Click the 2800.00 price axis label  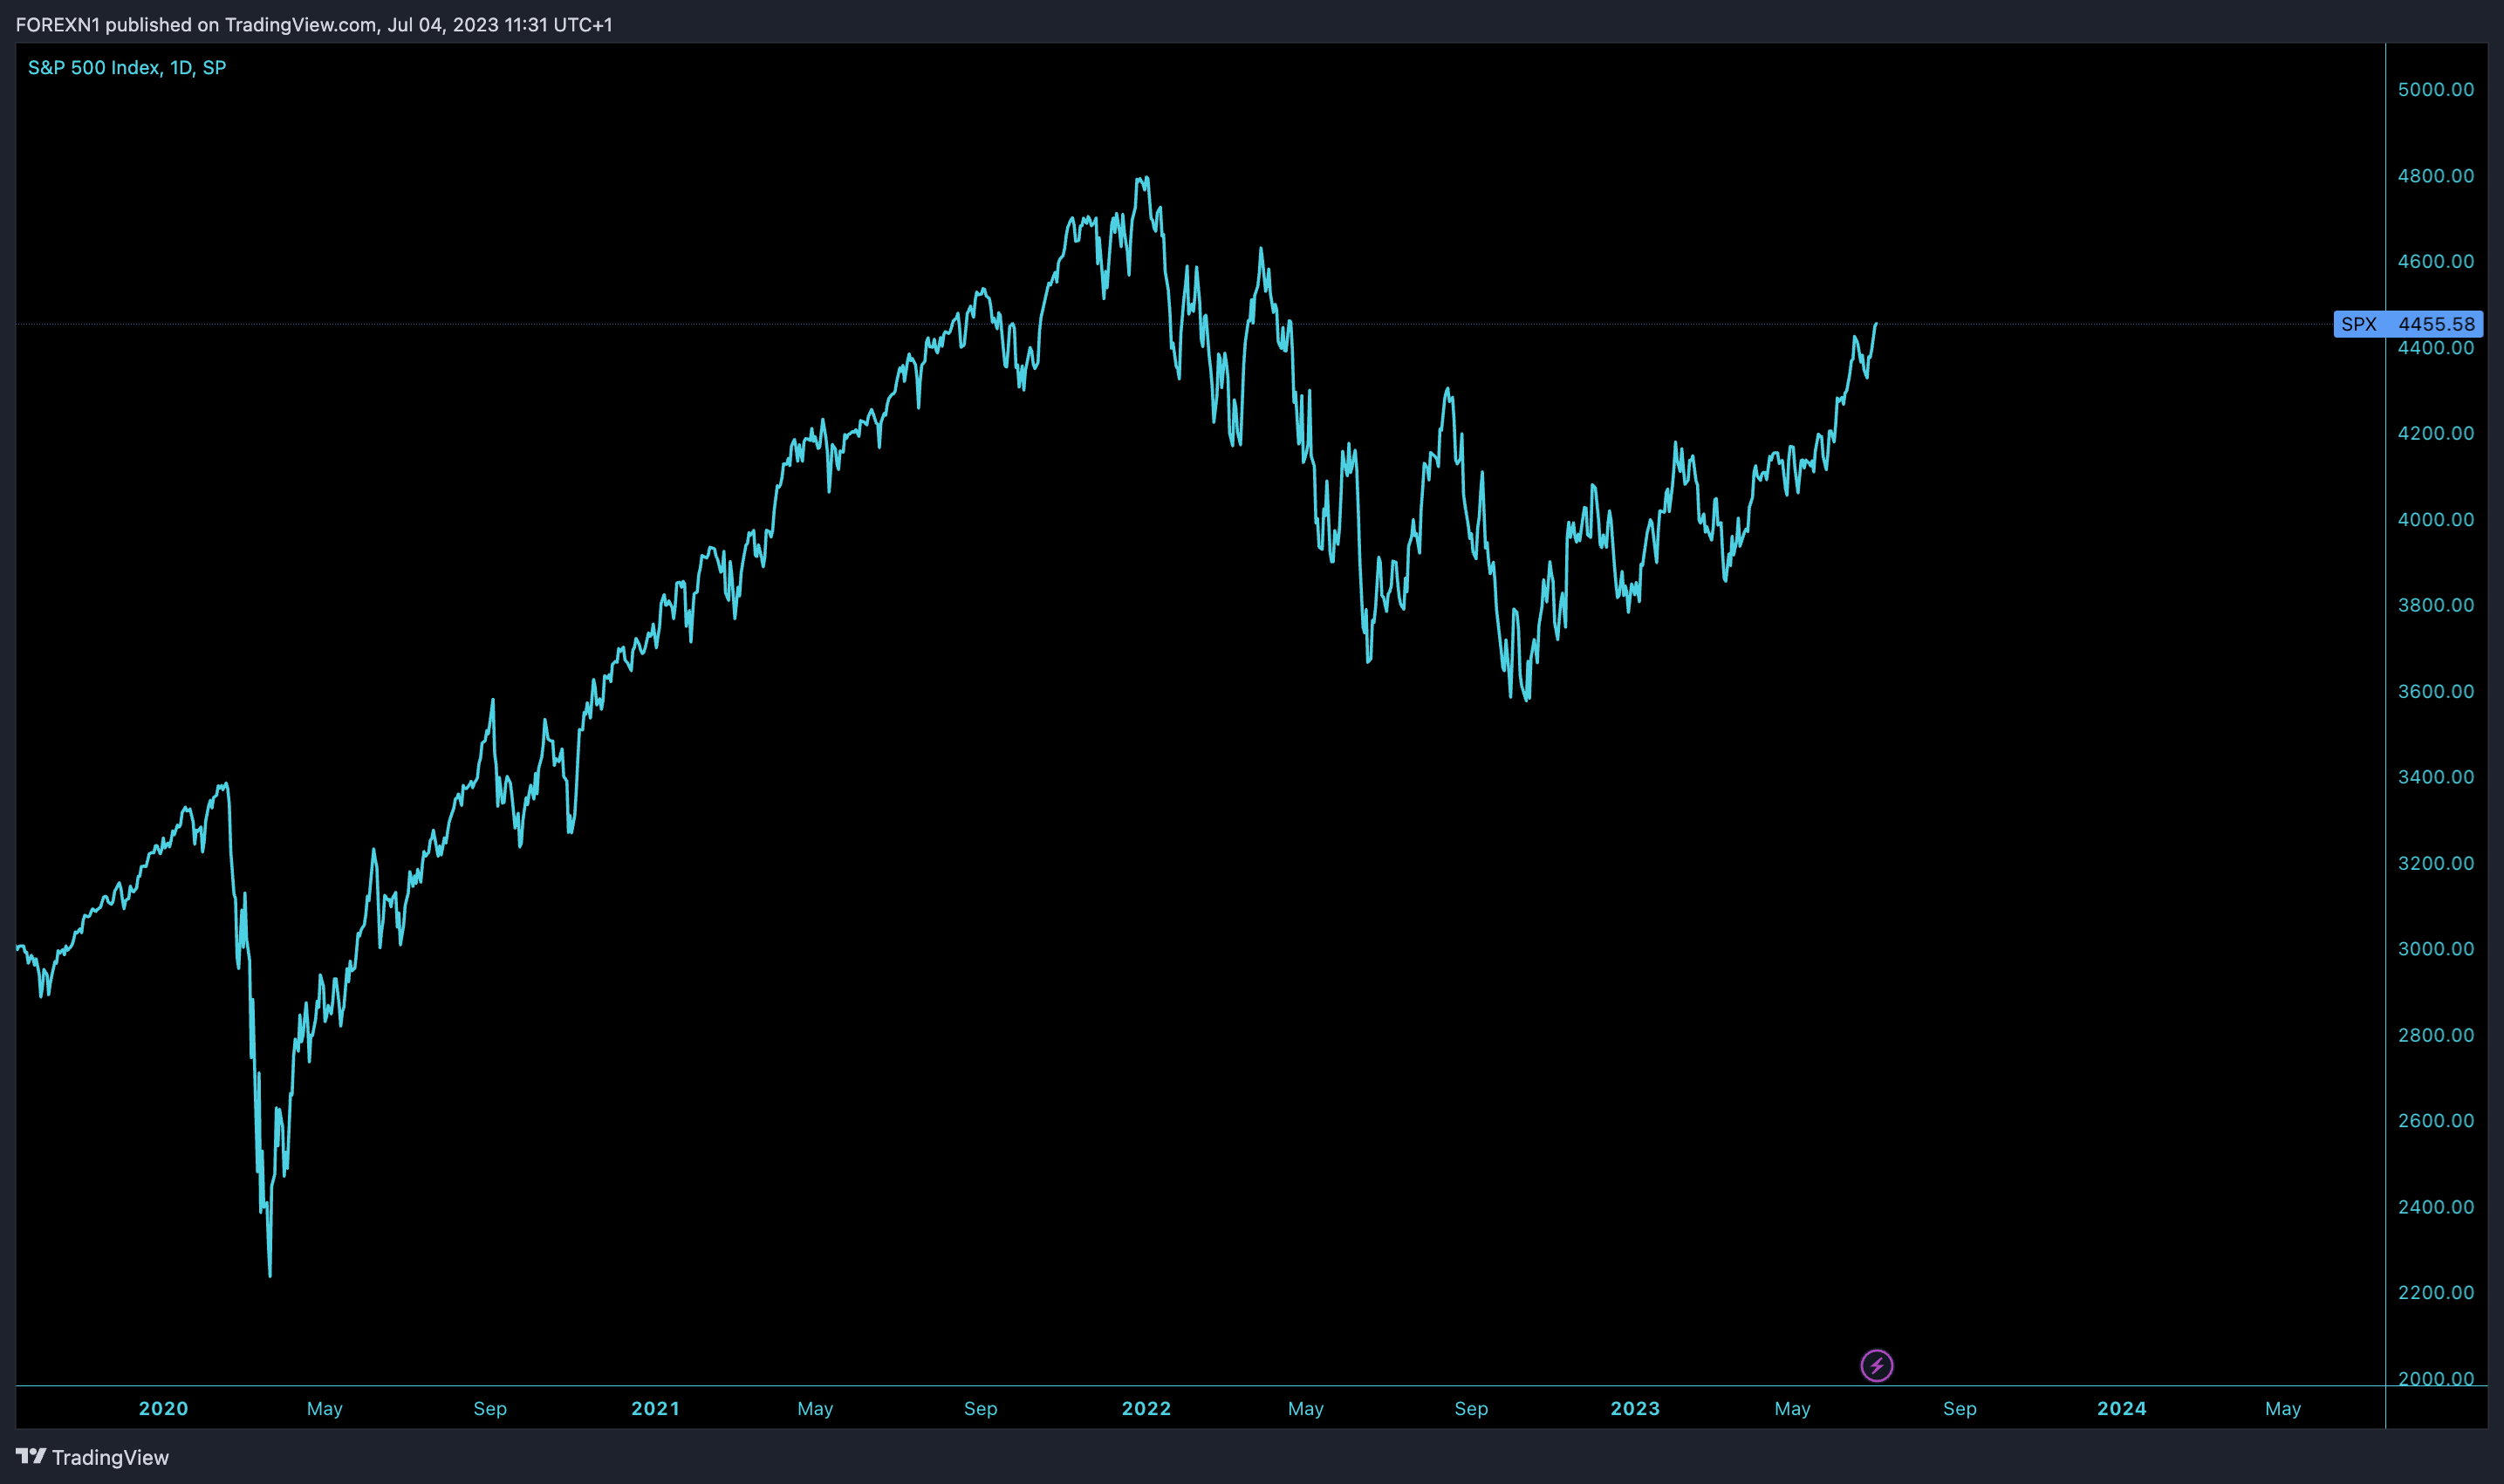pyautogui.click(x=2436, y=1035)
